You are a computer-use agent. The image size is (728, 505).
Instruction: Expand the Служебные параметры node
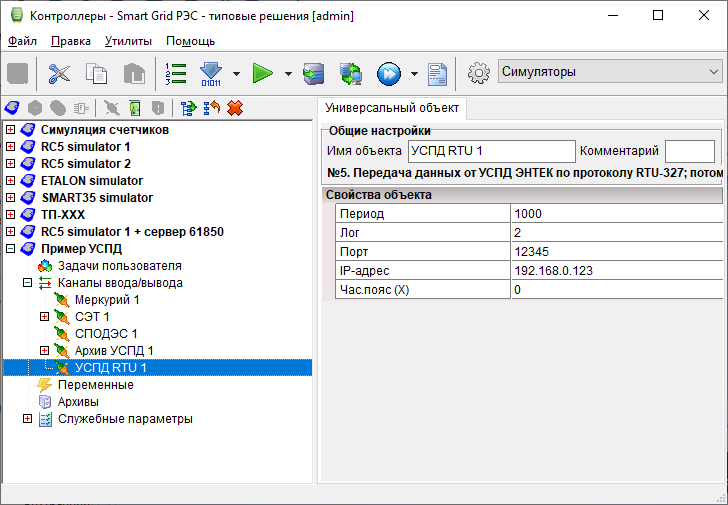click(x=27, y=419)
